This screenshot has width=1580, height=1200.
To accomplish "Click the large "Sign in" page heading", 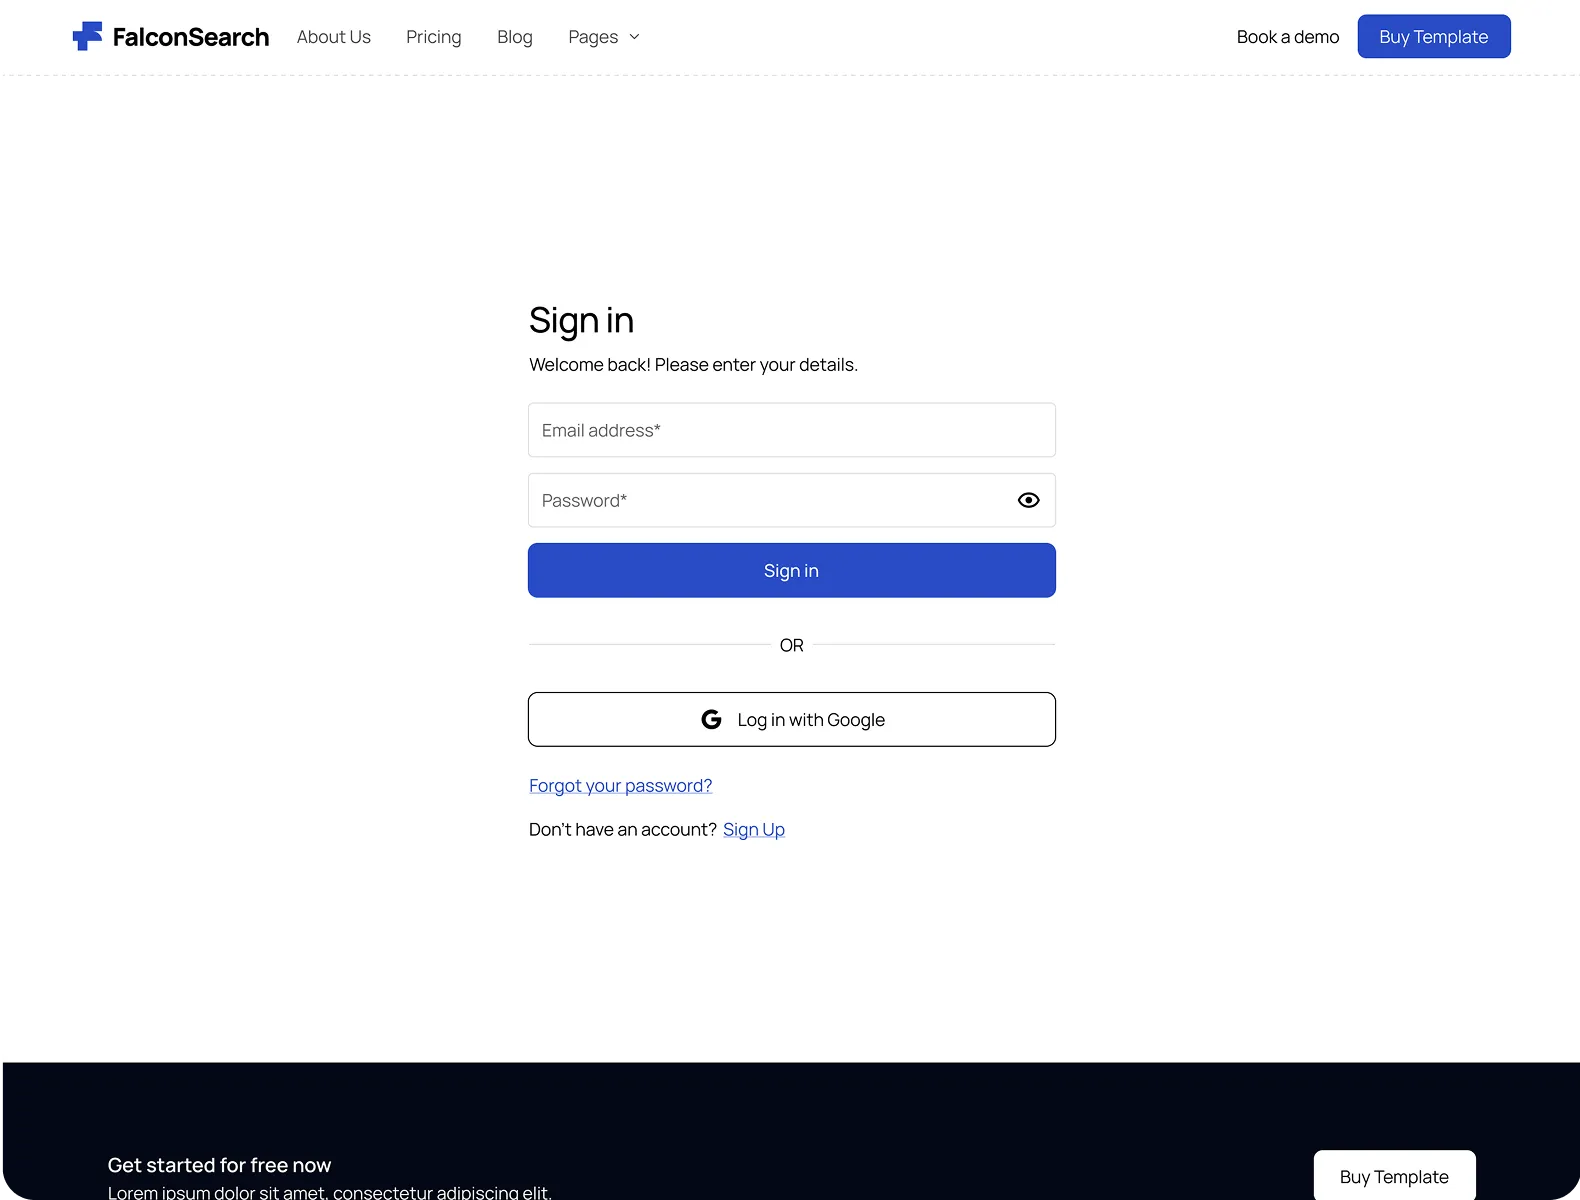I will pyautogui.click(x=582, y=321).
